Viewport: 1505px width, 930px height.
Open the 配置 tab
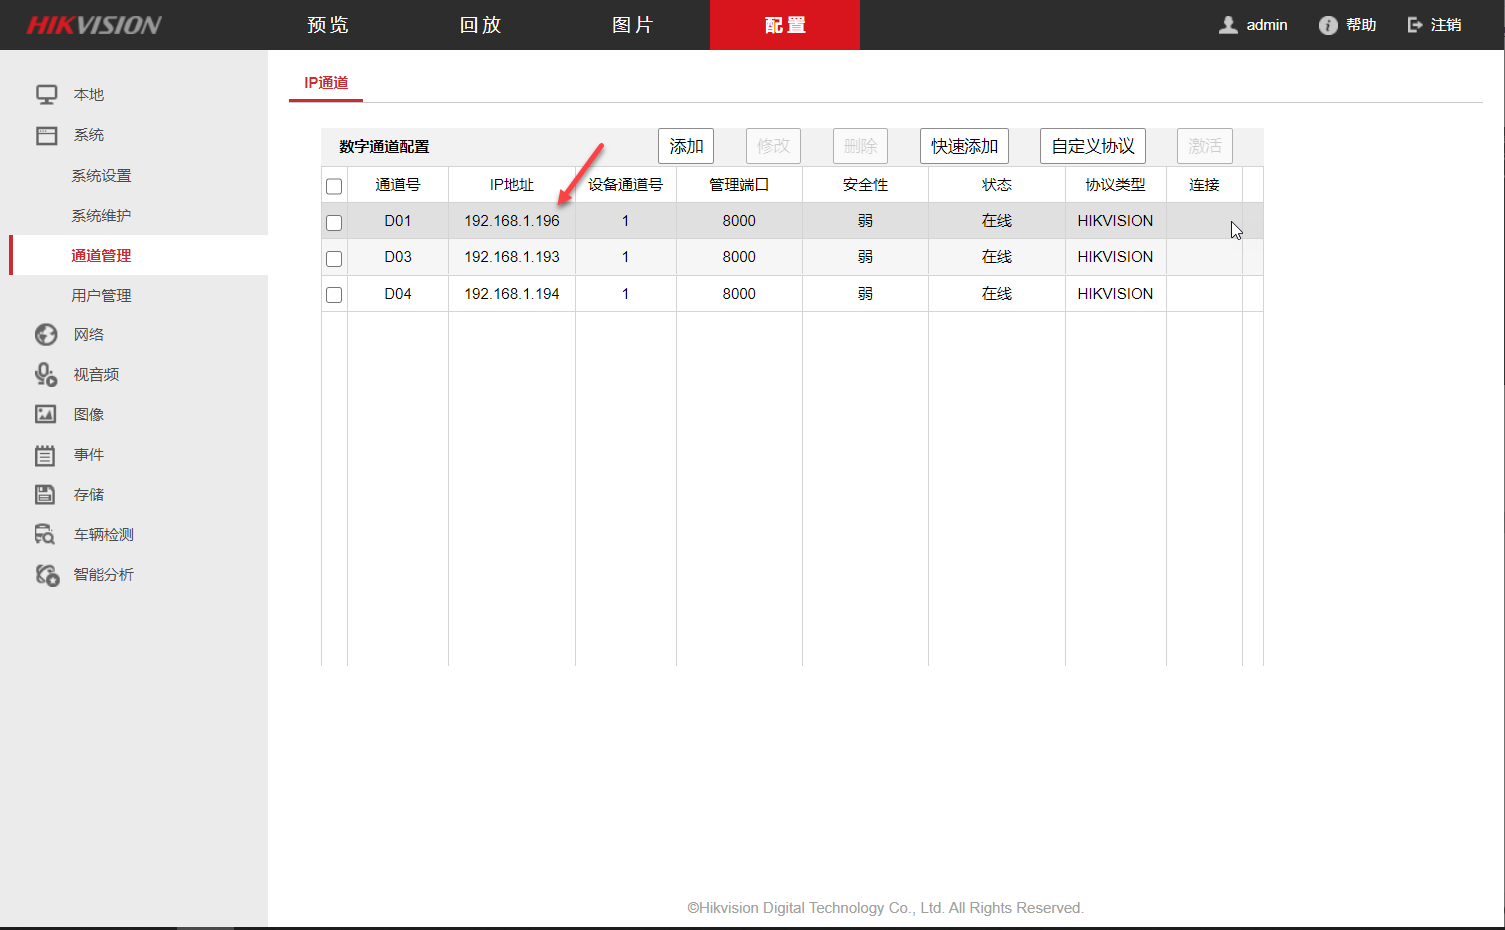(785, 25)
